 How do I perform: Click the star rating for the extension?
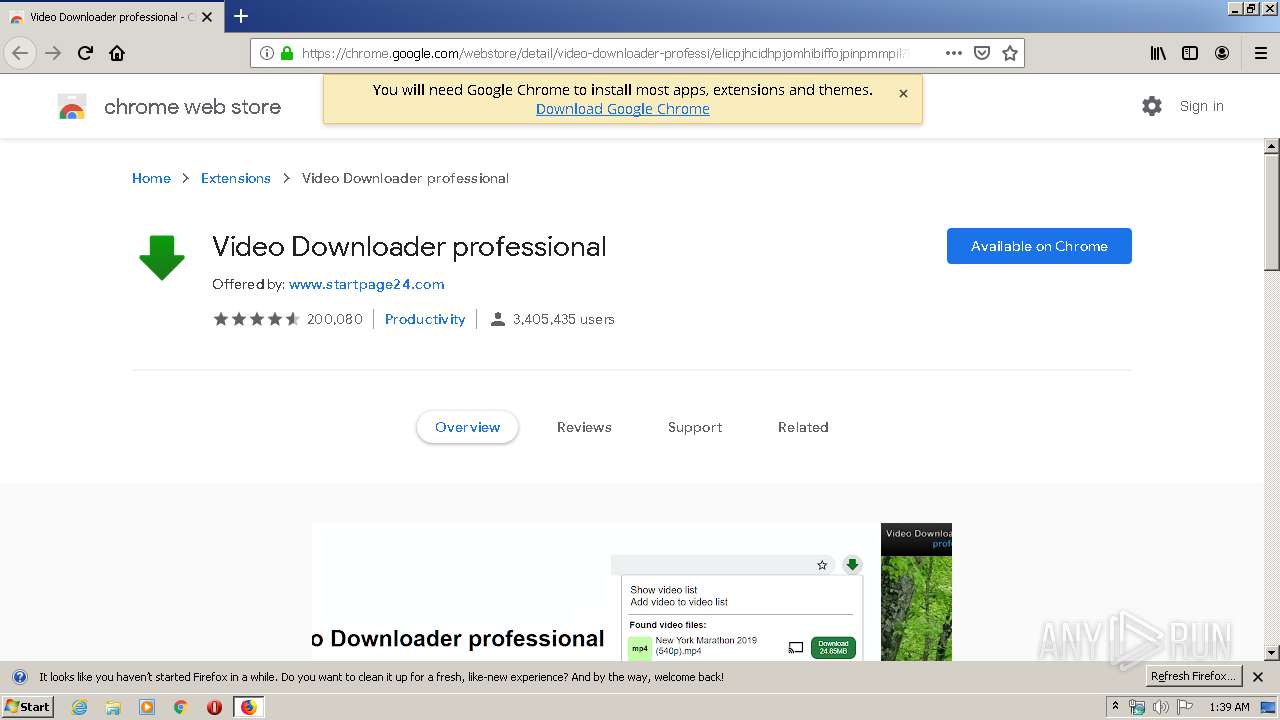pos(256,319)
